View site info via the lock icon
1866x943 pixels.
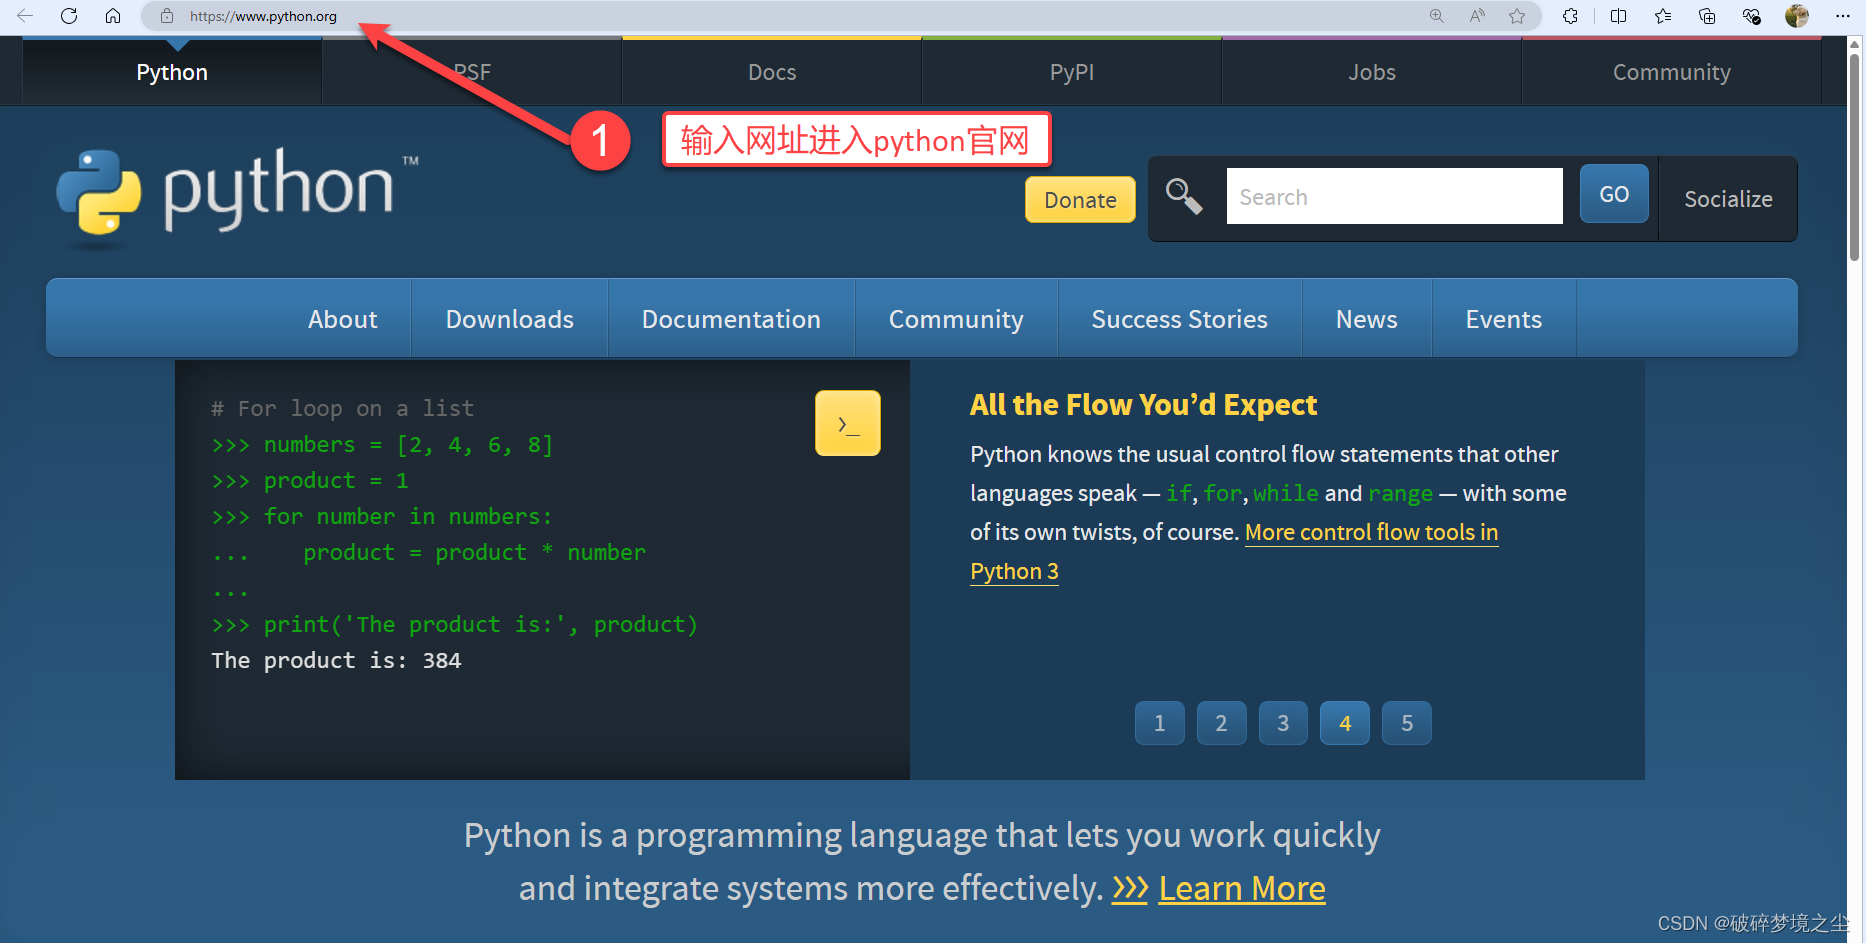167,16
